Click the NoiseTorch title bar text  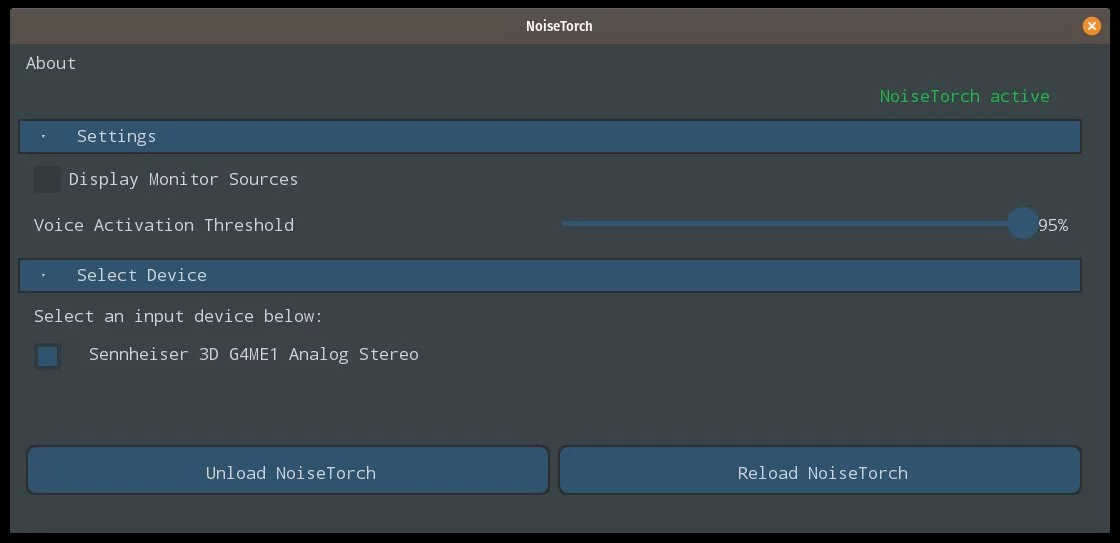pyautogui.click(x=559, y=26)
